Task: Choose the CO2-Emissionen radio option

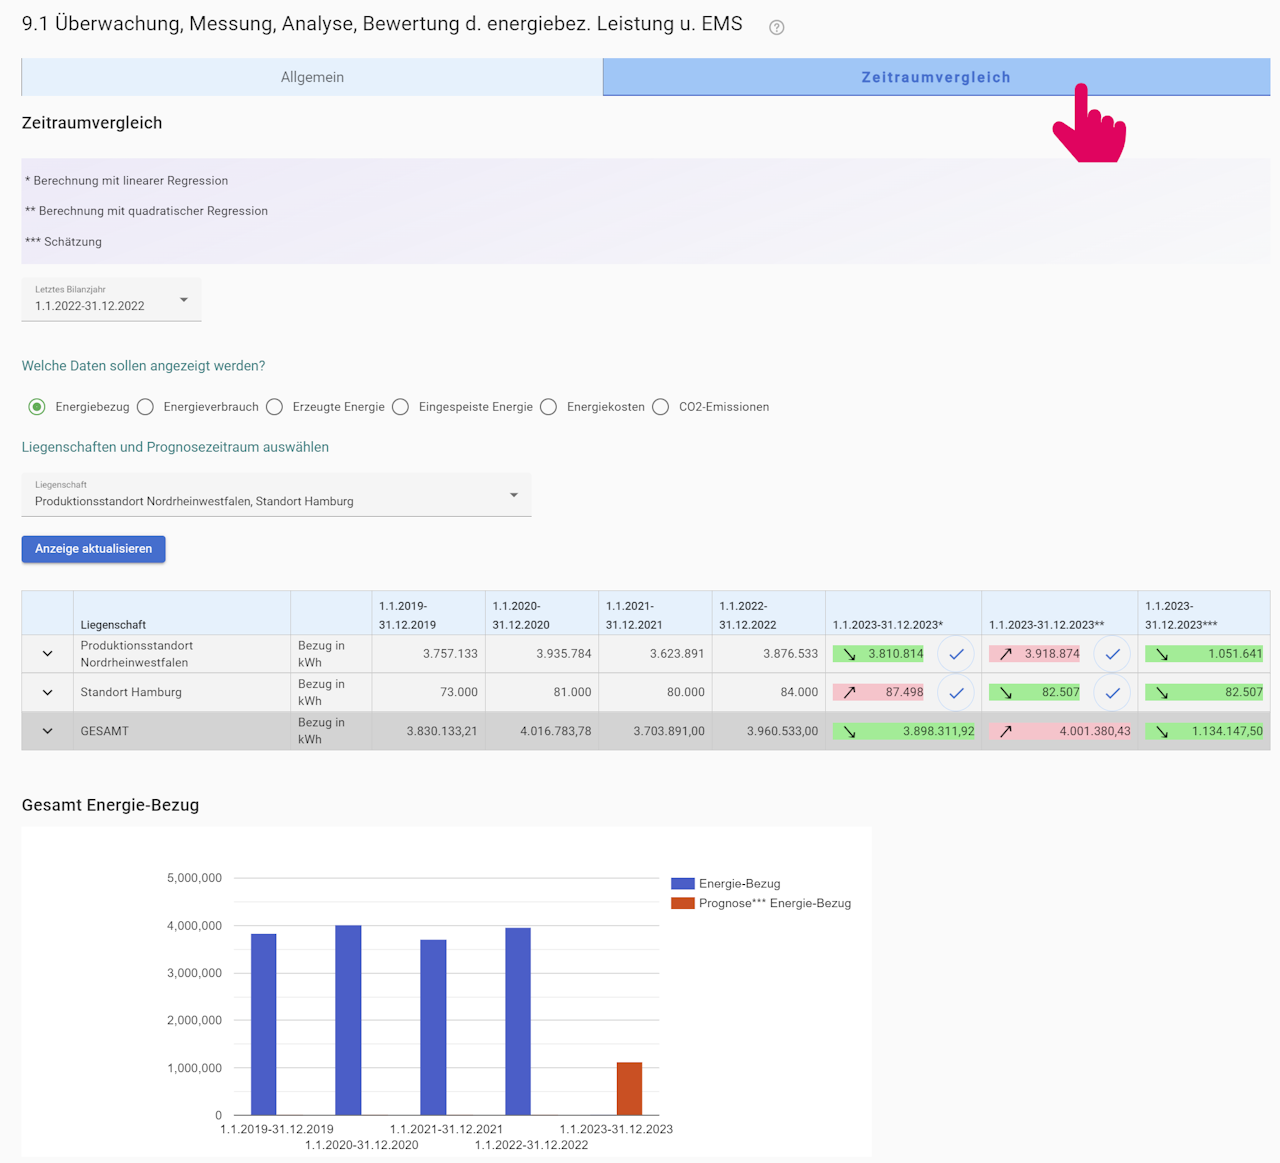Action: (x=661, y=407)
